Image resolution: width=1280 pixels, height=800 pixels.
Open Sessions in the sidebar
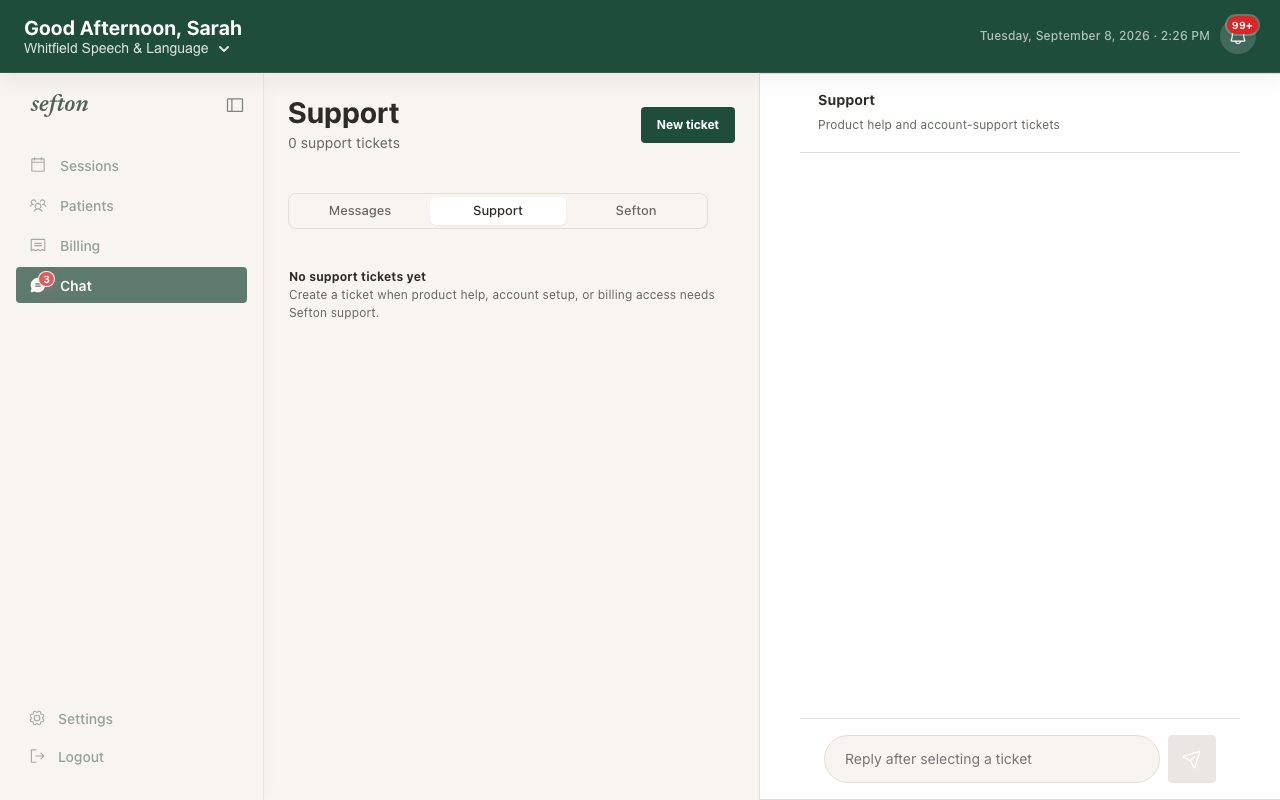pos(131,166)
